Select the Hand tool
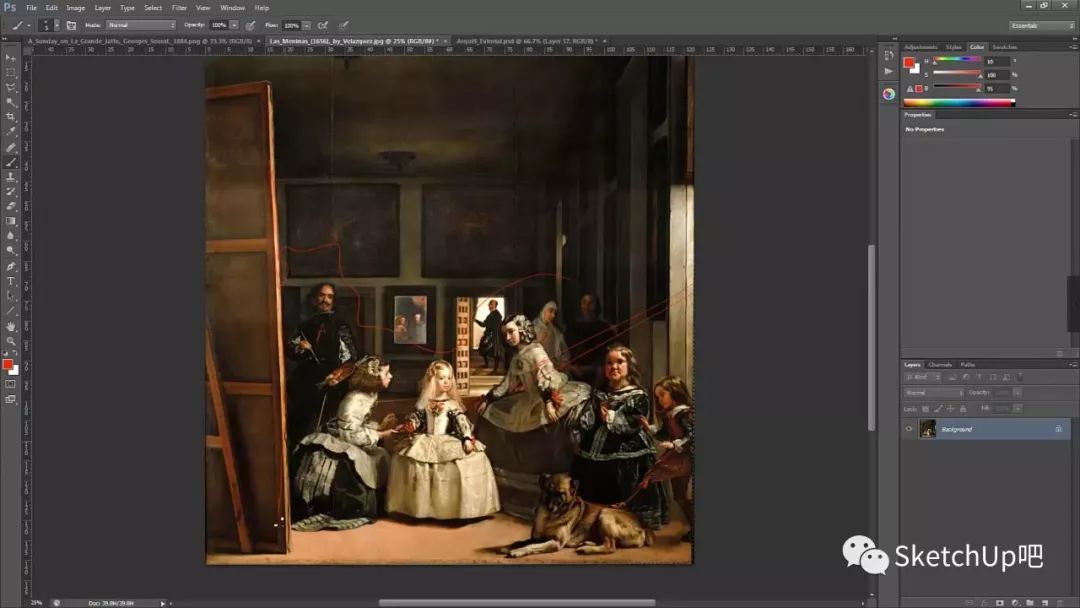The image size is (1080, 608). click(10, 326)
